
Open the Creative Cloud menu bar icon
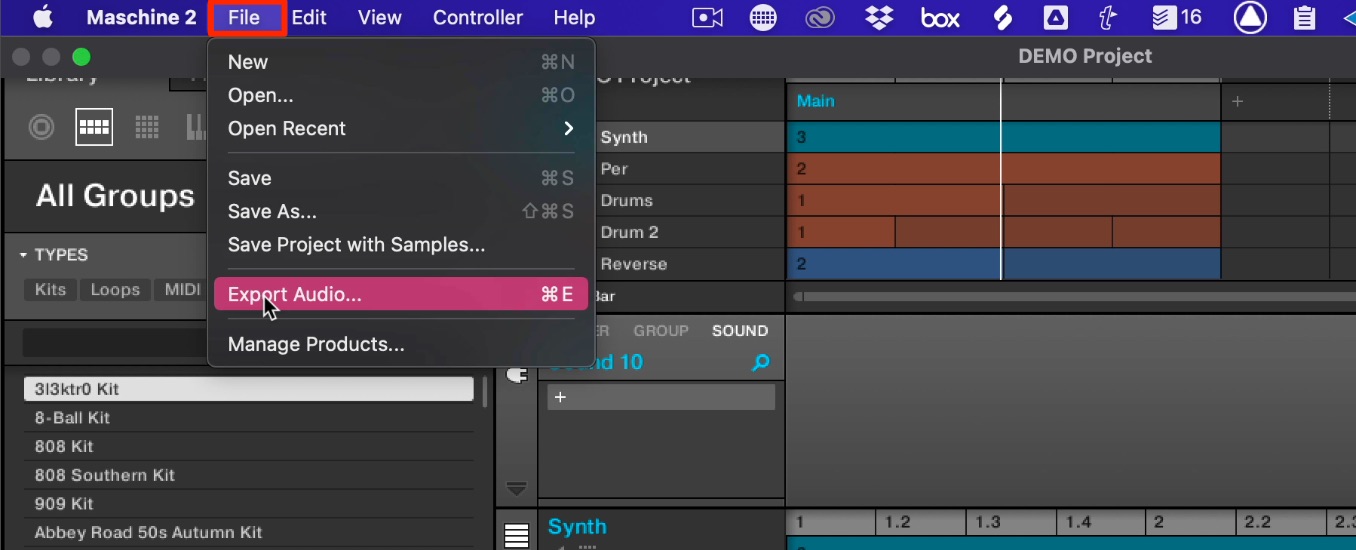point(820,17)
